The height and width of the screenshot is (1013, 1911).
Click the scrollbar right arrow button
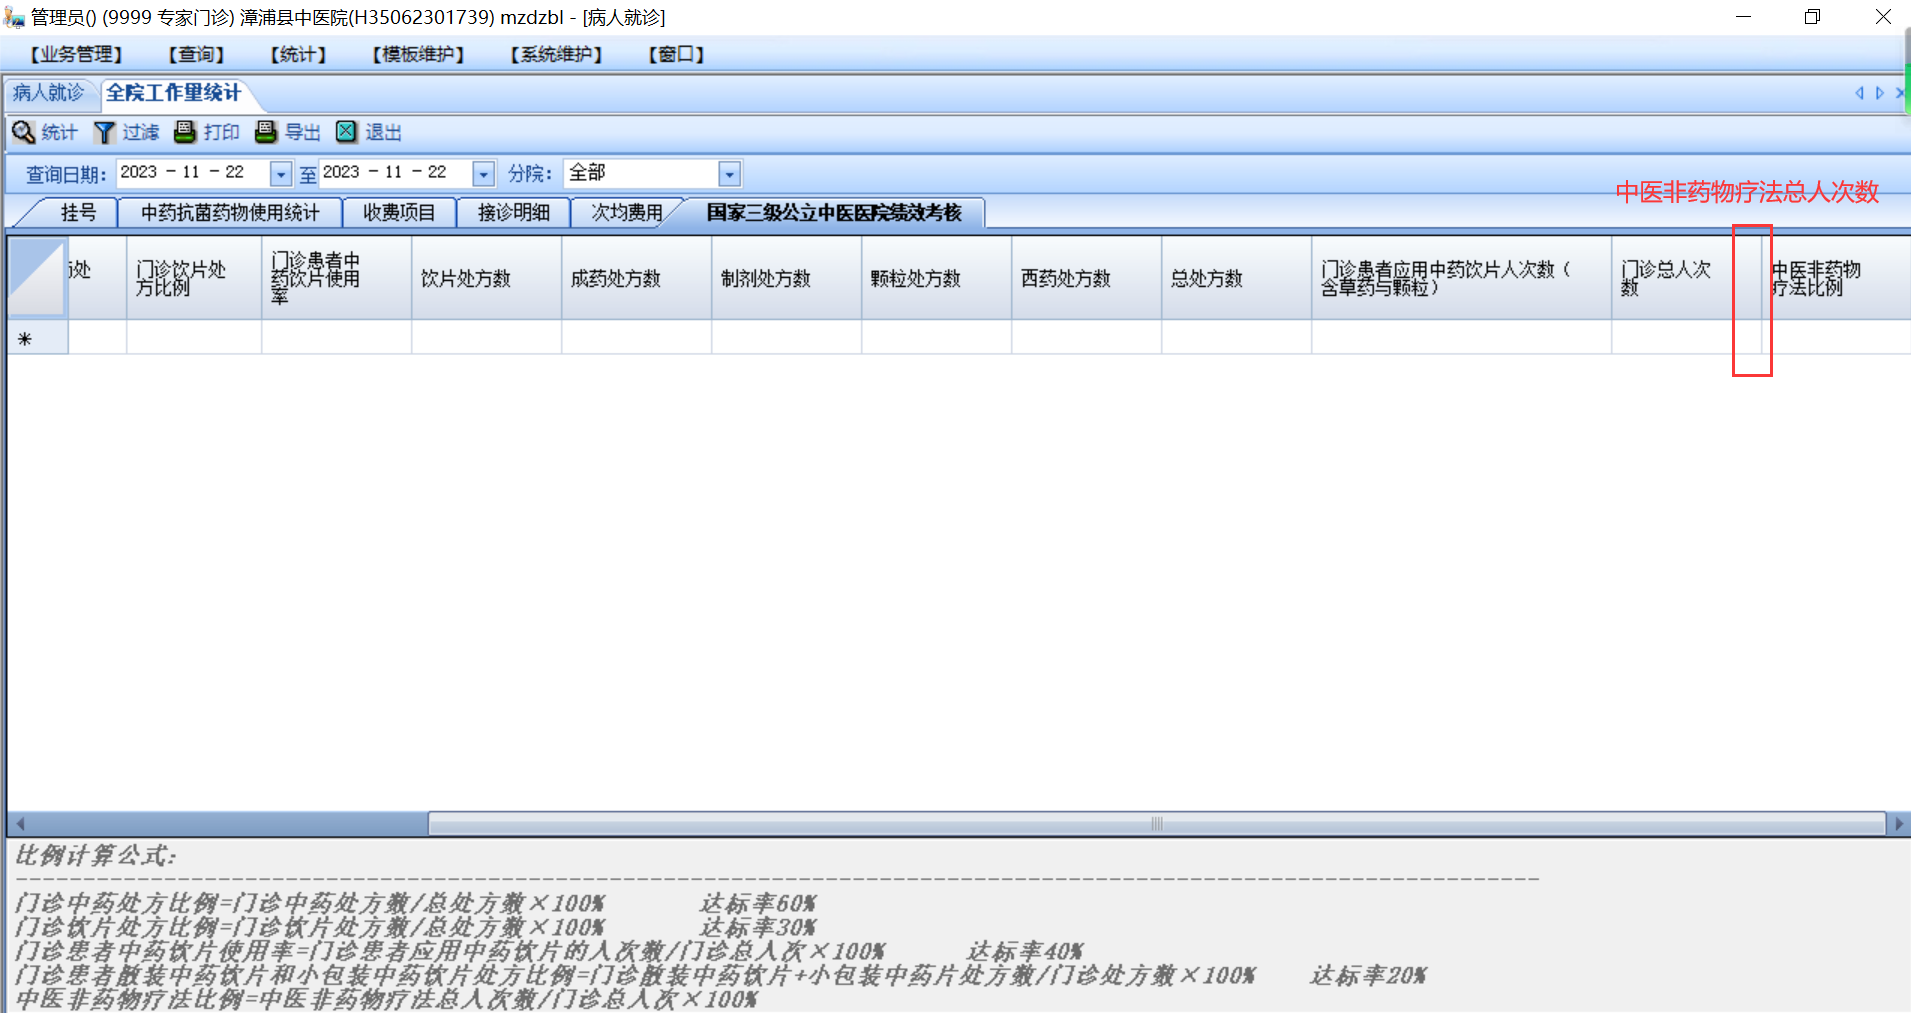1898,824
